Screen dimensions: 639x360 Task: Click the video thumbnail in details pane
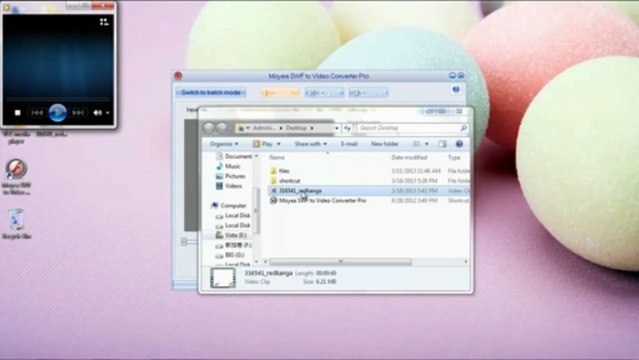(x=223, y=278)
